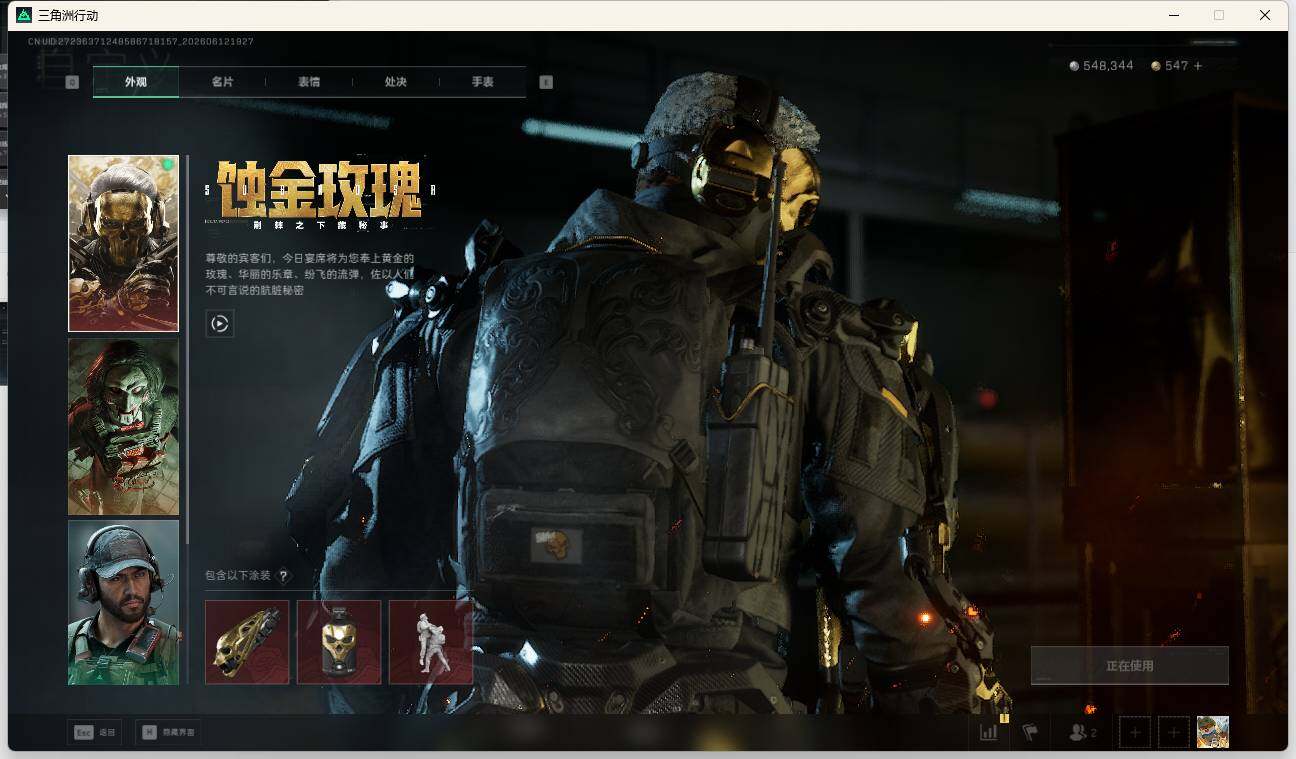Viewport: 1296px width, 759px height.
Task: Close the 三角洲行动 window
Action: pos(1265,15)
